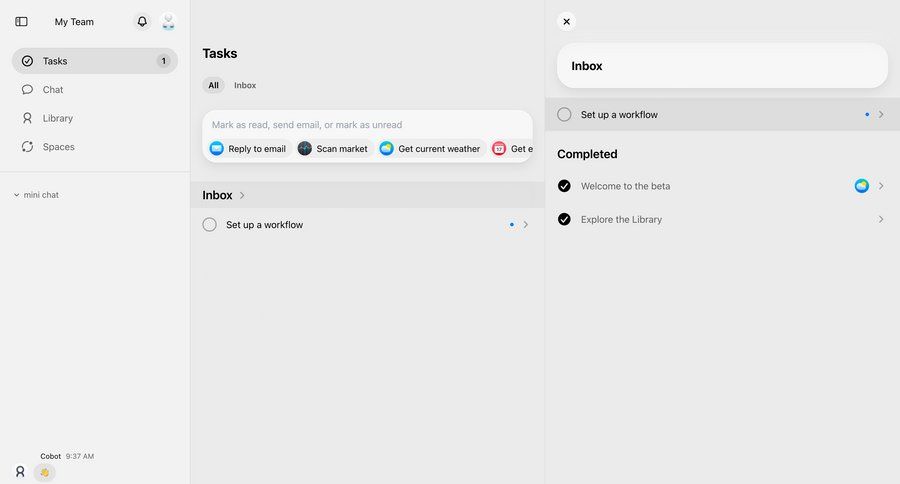Uncheck the 'Welcome to the beta' task
Screen dimensions: 900x484
click(x=564, y=186)
